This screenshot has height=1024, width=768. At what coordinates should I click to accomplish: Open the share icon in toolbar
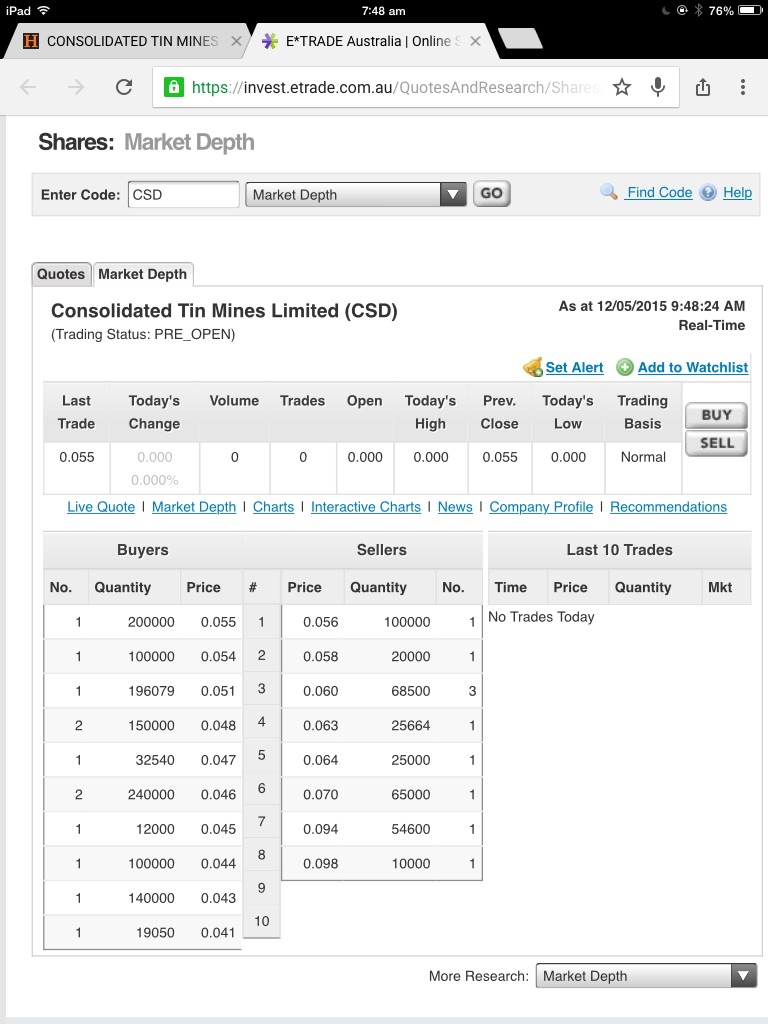click(703, 87)
